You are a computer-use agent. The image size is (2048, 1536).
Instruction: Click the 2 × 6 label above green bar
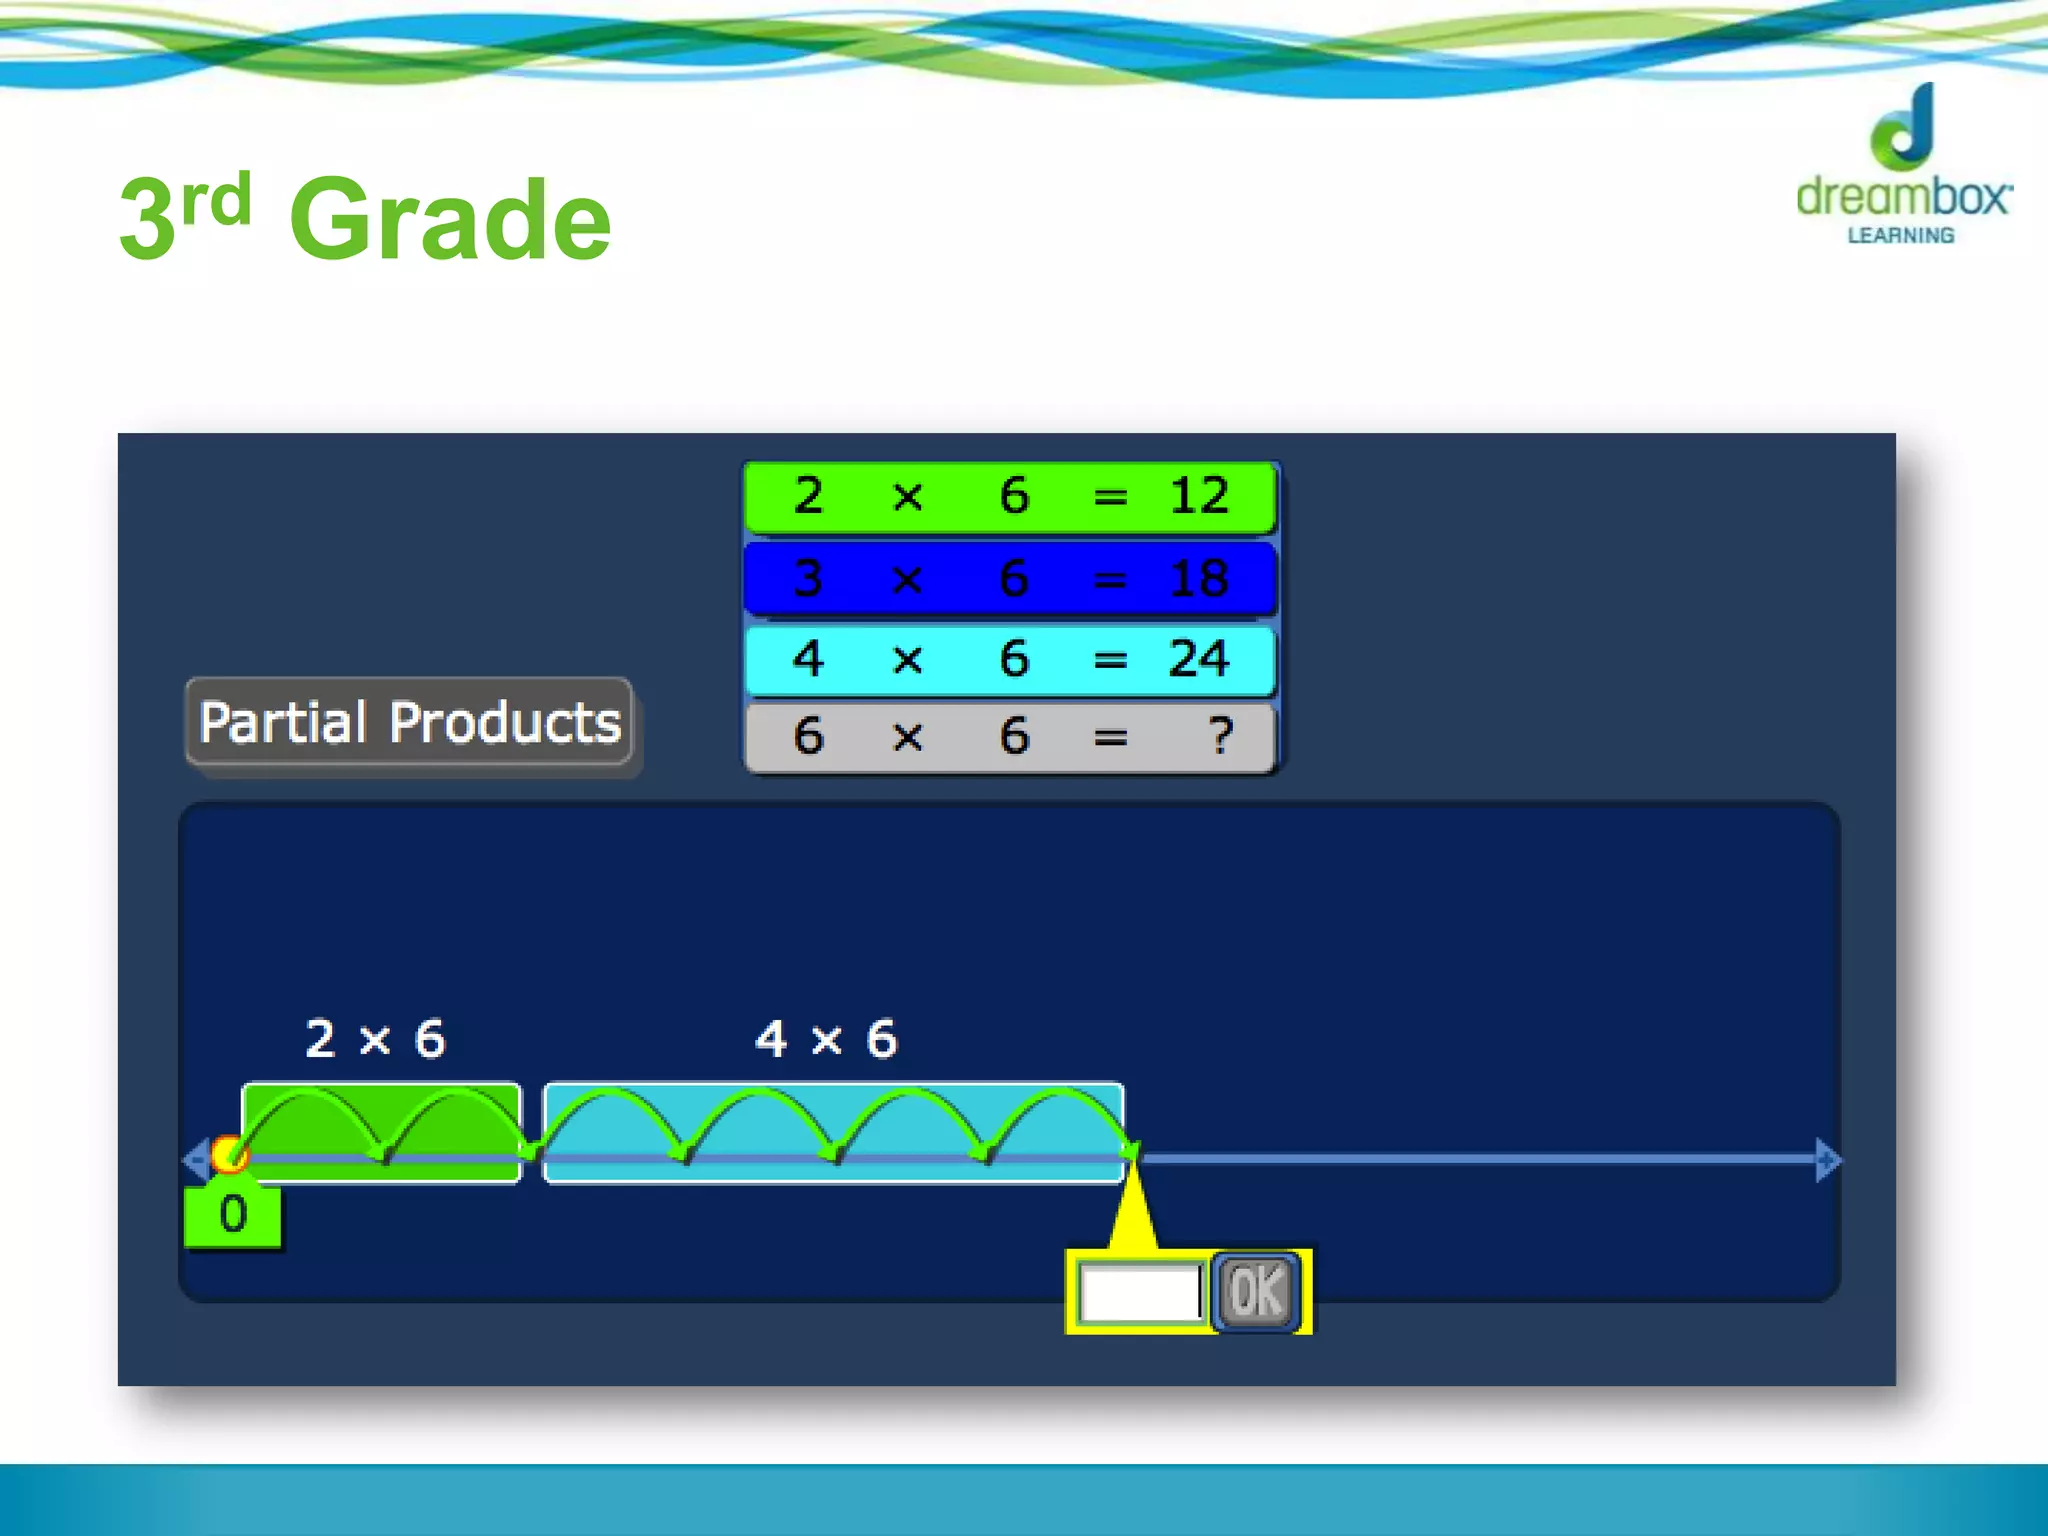[375, 1039]
